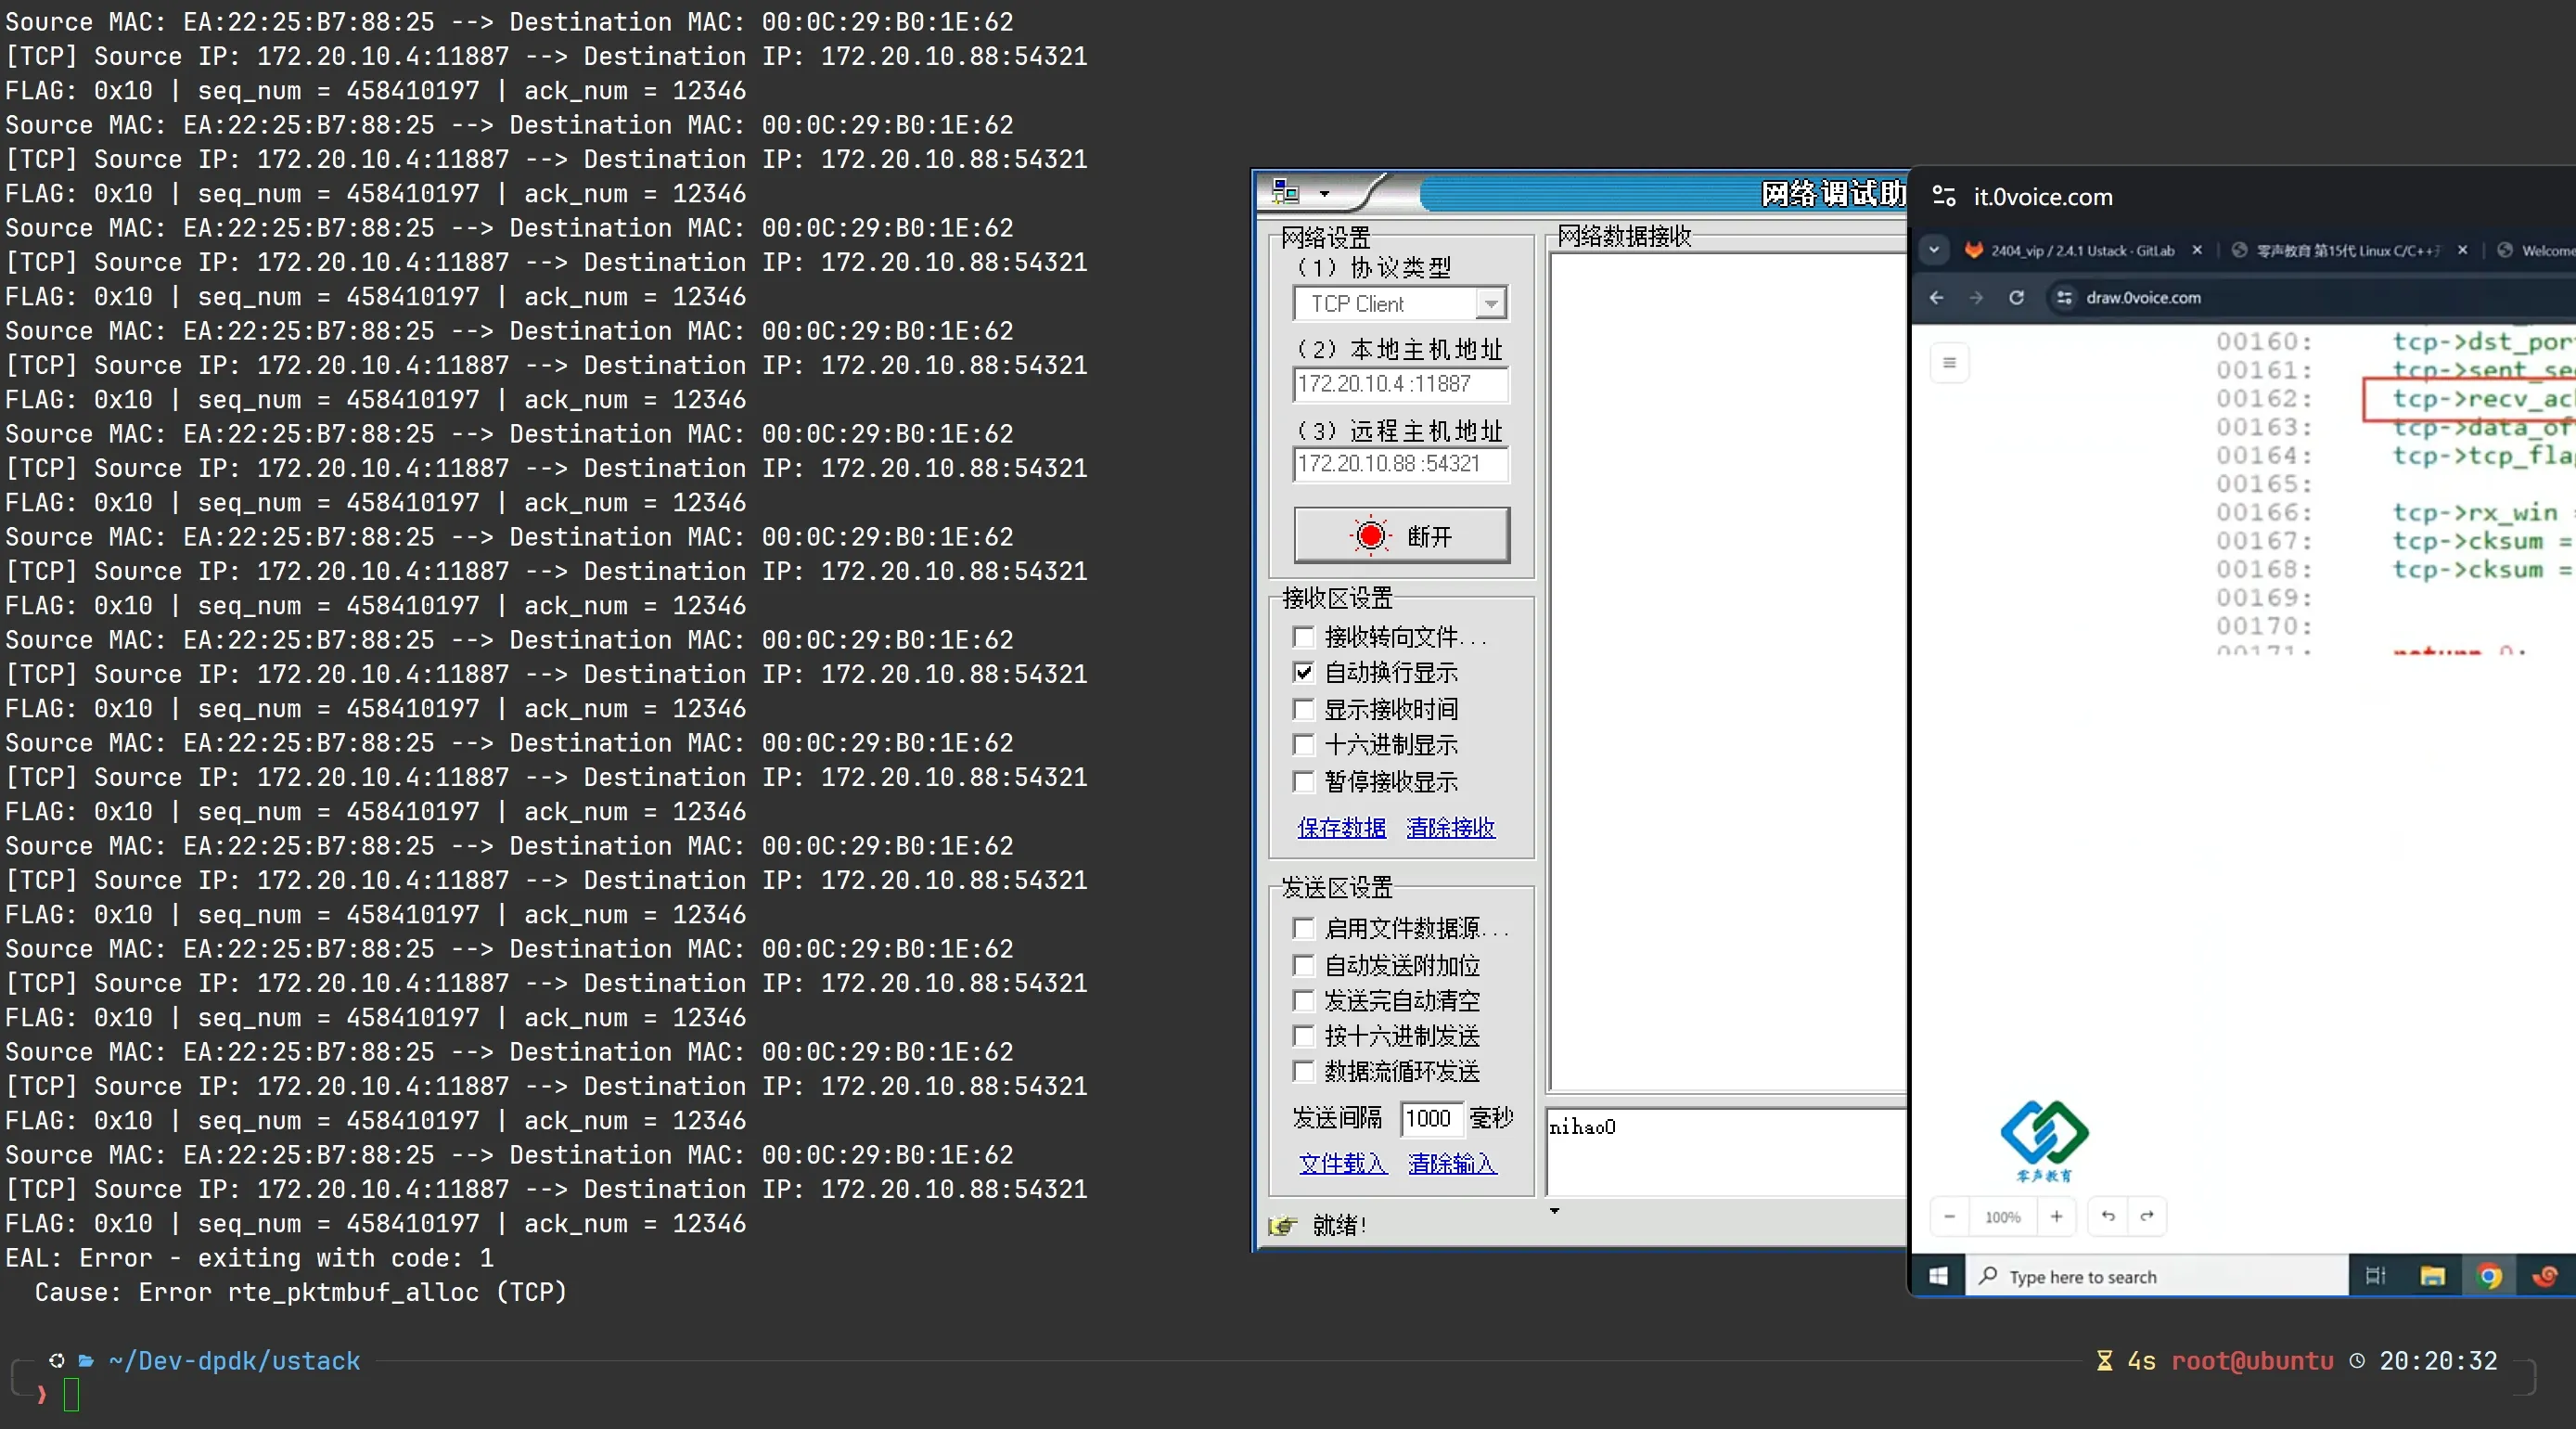Zoom out with the minus button
Viewport: 2576px width, 1429px height.
click(1949, 1216)
